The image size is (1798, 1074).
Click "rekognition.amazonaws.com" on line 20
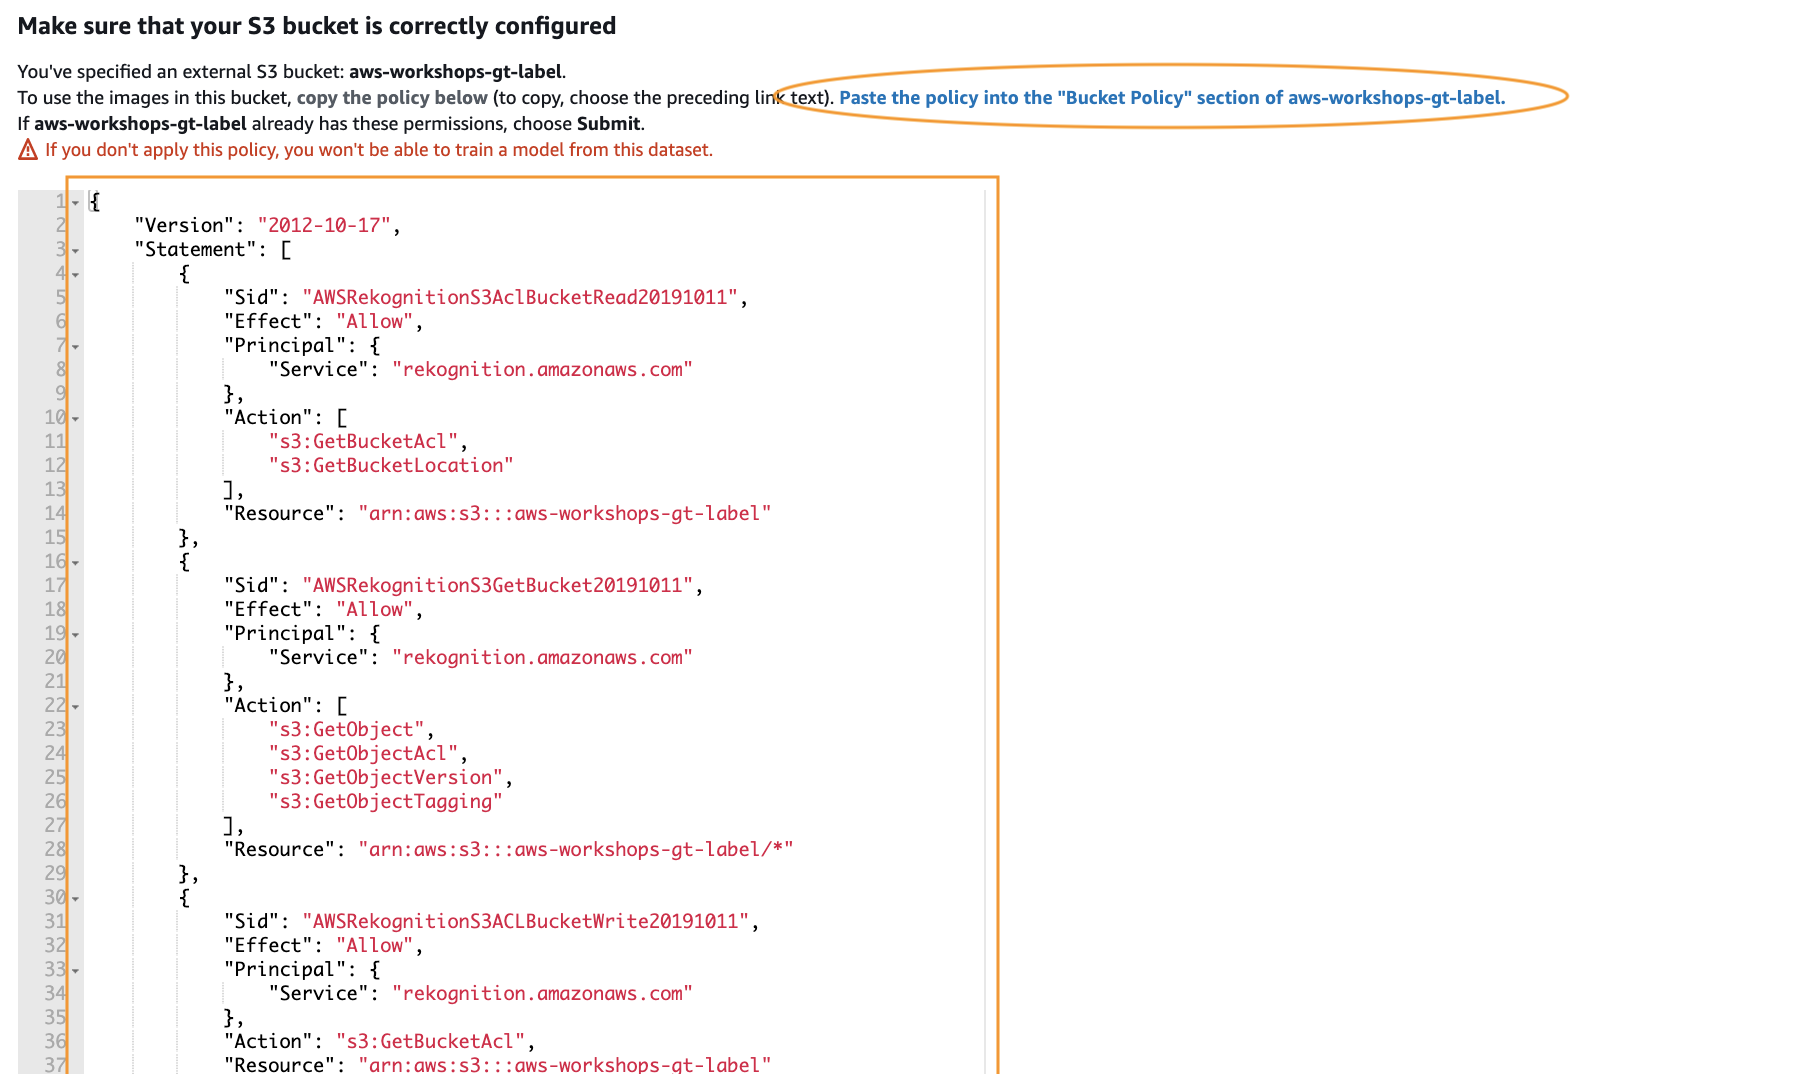542,657
